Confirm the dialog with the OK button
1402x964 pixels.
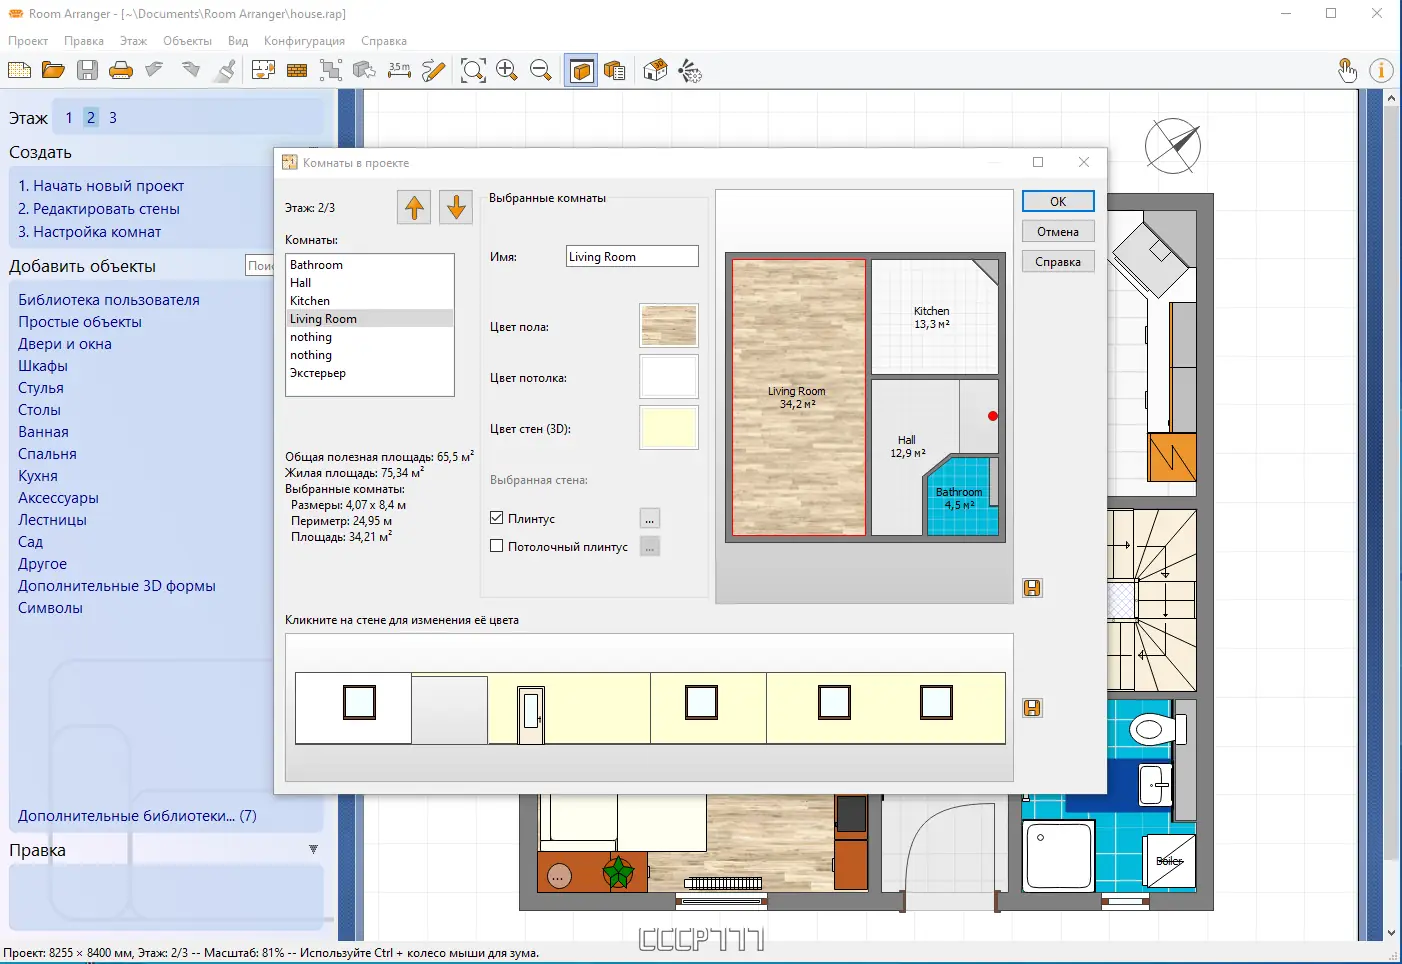pos(1058,201)
